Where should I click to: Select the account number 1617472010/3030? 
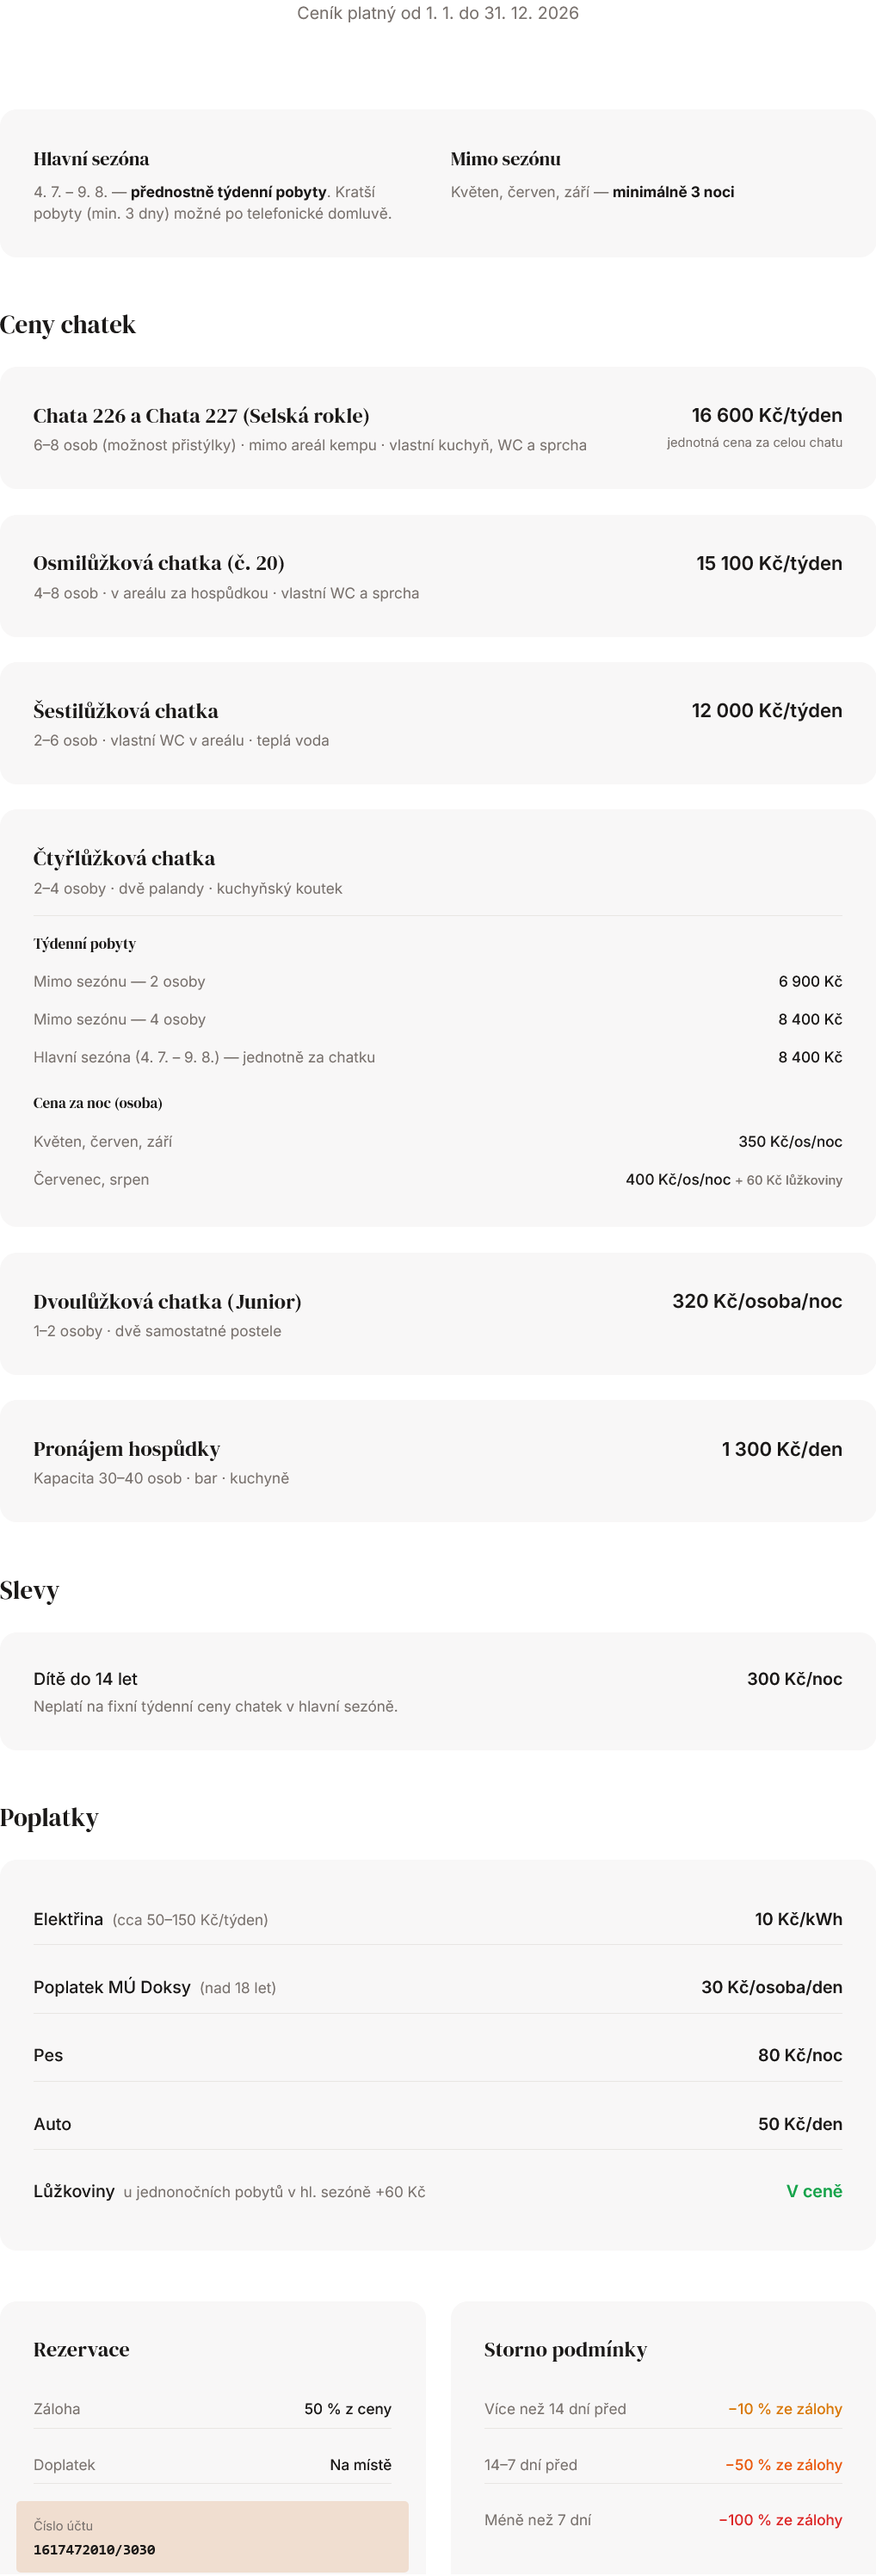point(94,2549)
